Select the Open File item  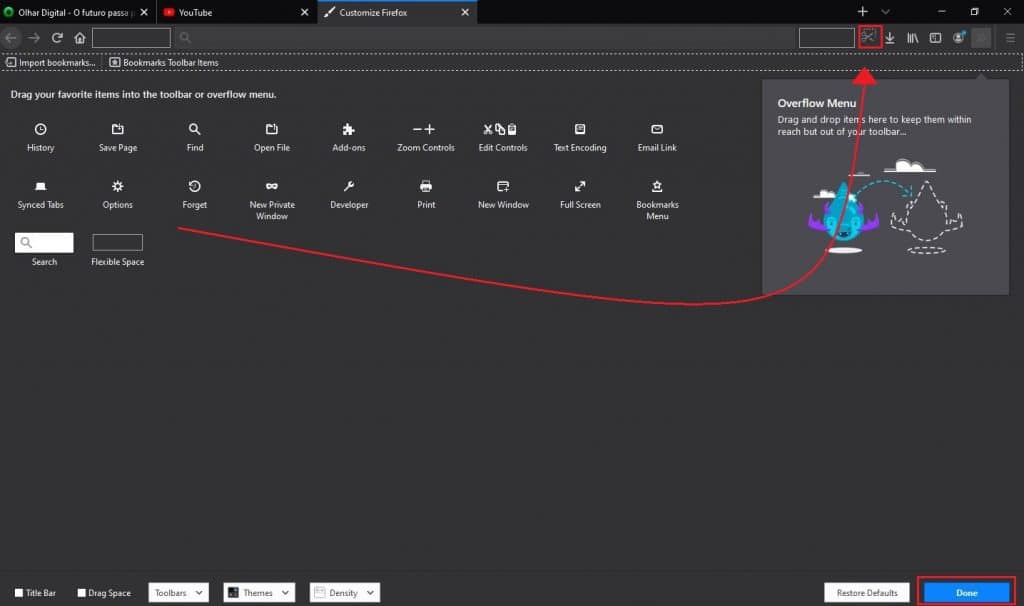point(272,137)
